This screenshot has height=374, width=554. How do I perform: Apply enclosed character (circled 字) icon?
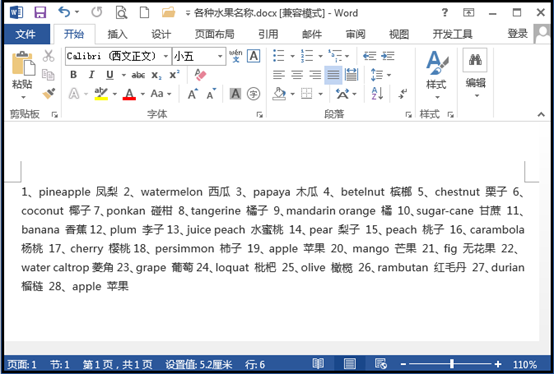253,94
